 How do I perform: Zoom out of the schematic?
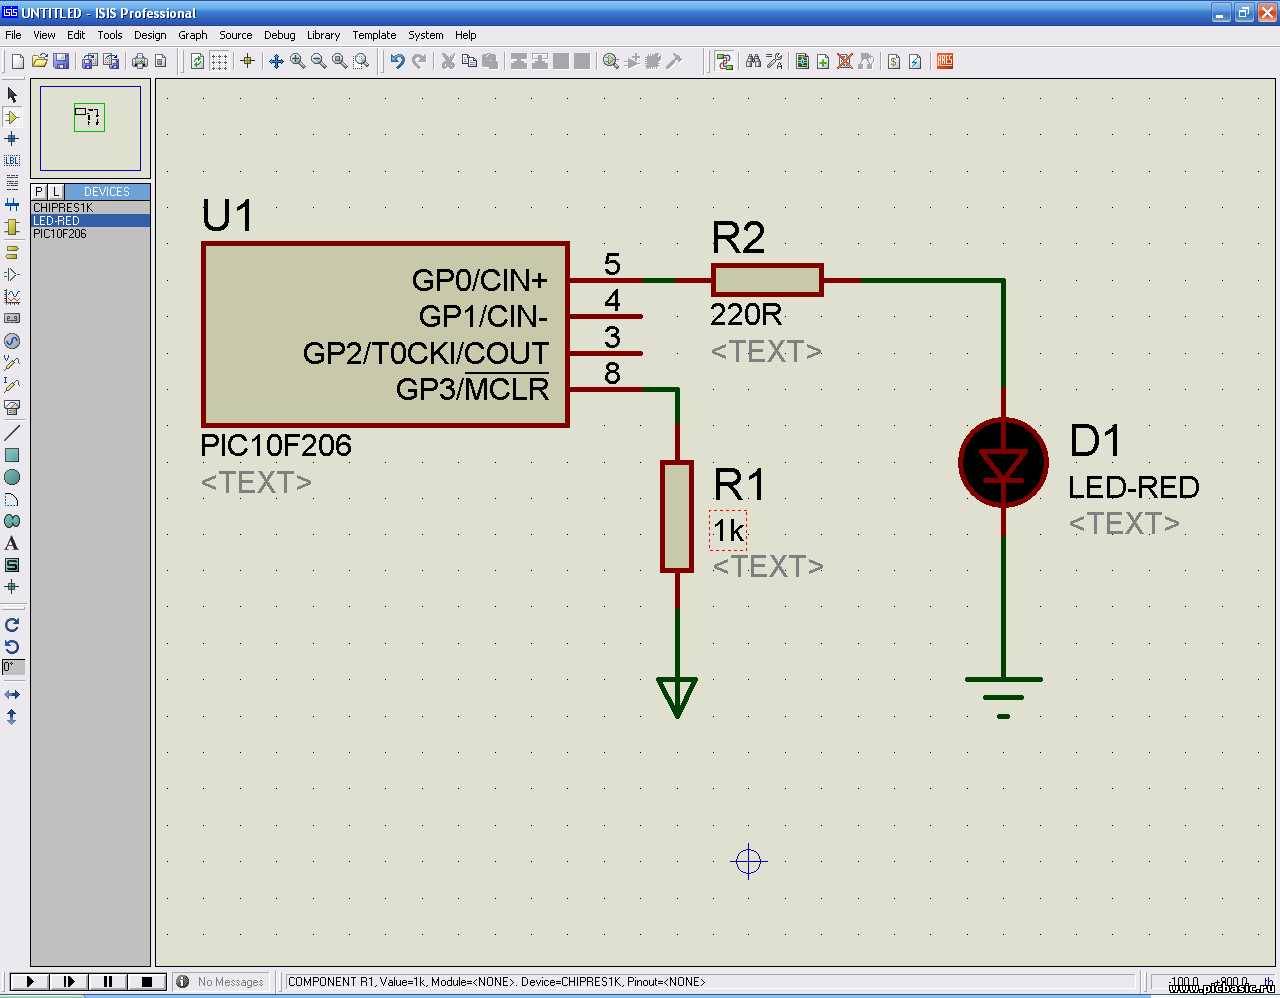(318, 61)
